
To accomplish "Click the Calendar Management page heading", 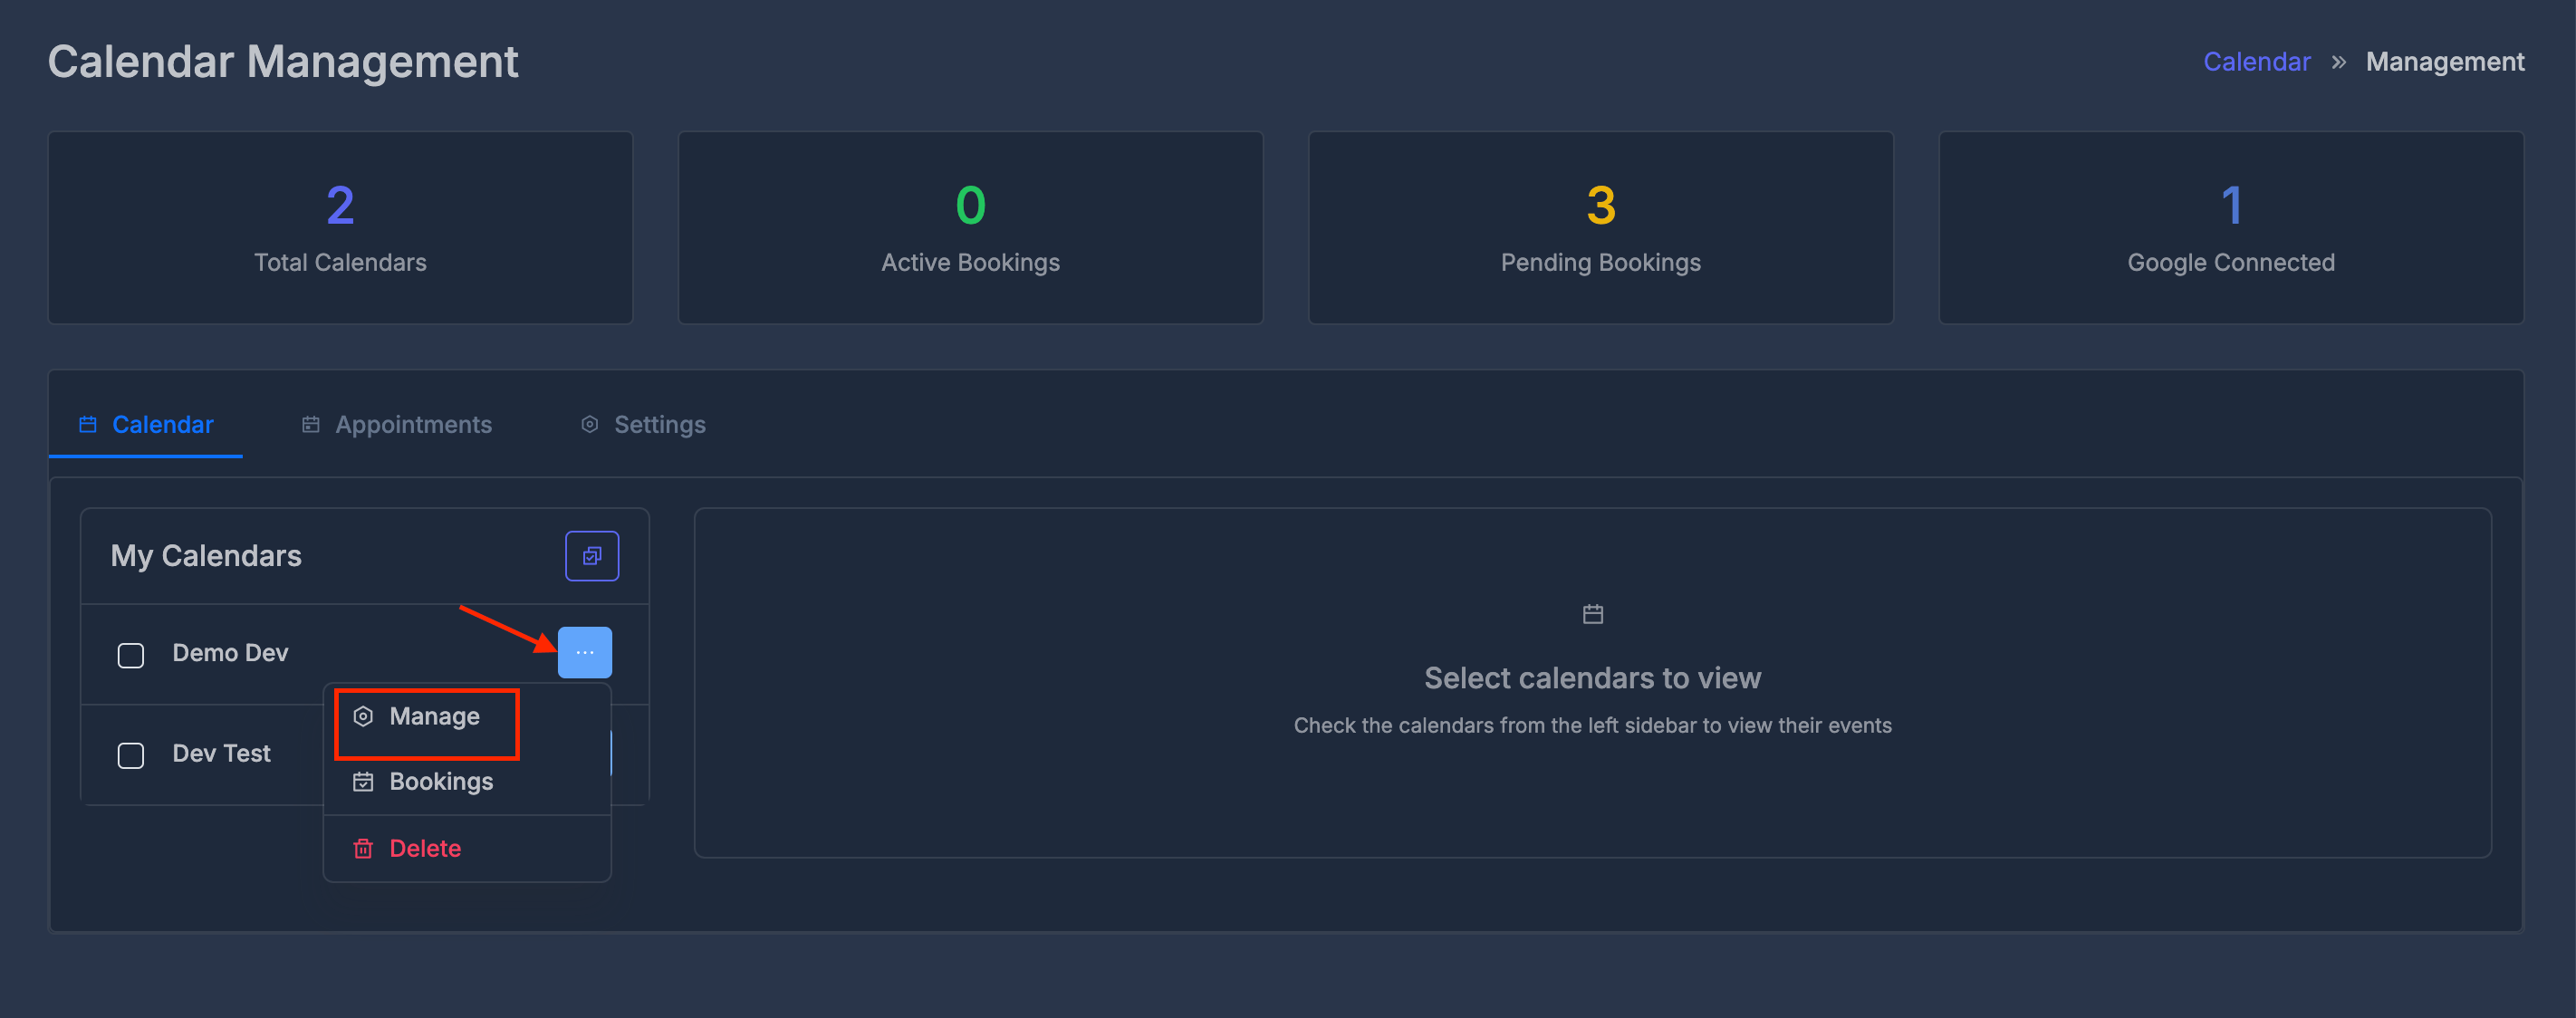I will click(x=283, y=62).
